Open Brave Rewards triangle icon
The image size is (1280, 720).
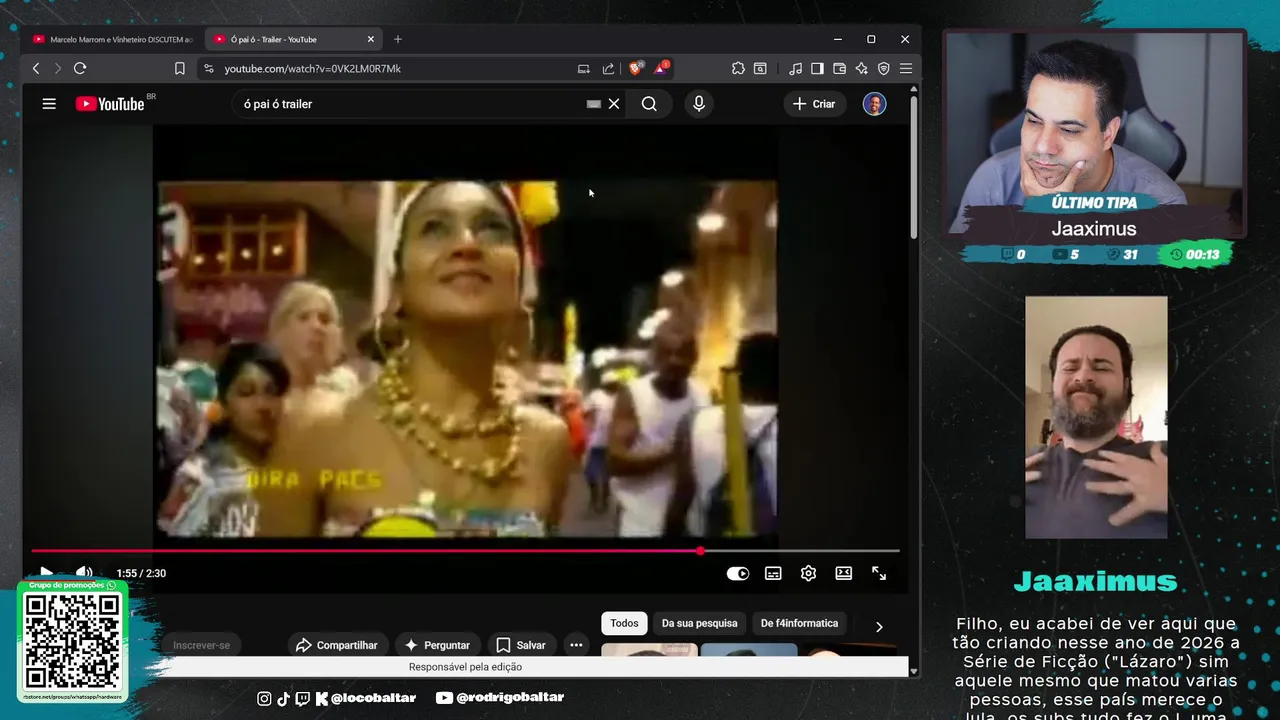point(661,68)
